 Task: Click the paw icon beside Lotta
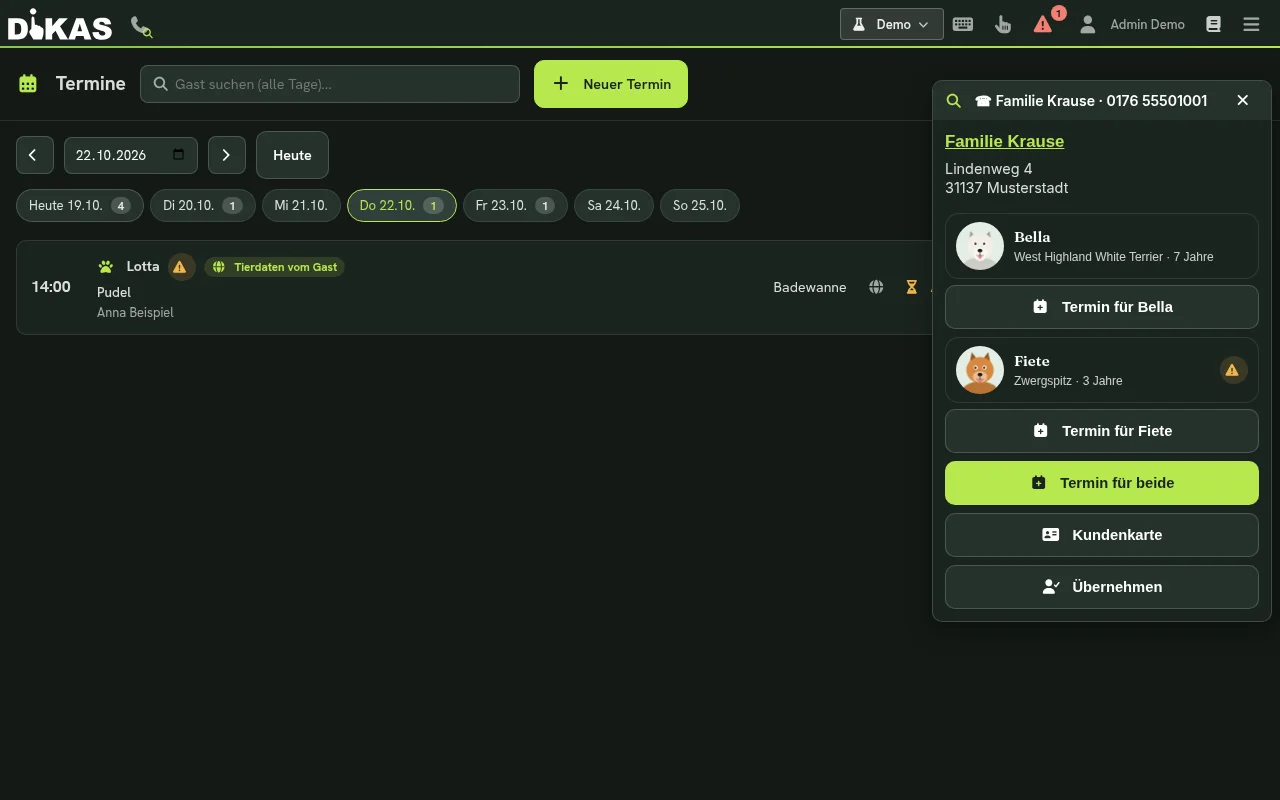click(x=106, y=267)
